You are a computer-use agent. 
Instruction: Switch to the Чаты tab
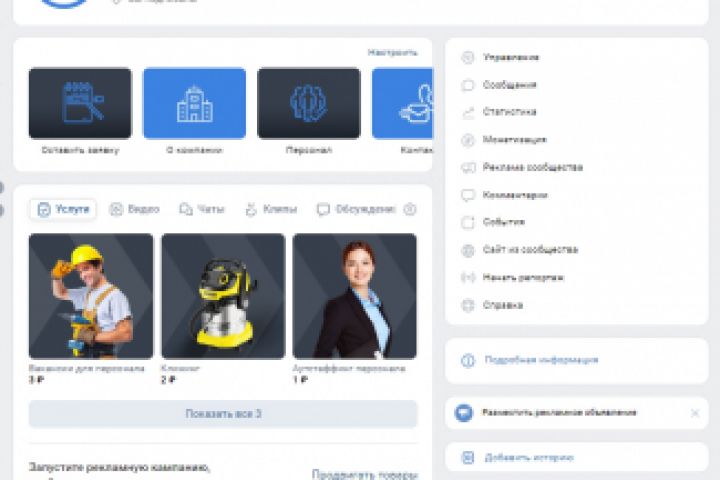coord(202,209)
